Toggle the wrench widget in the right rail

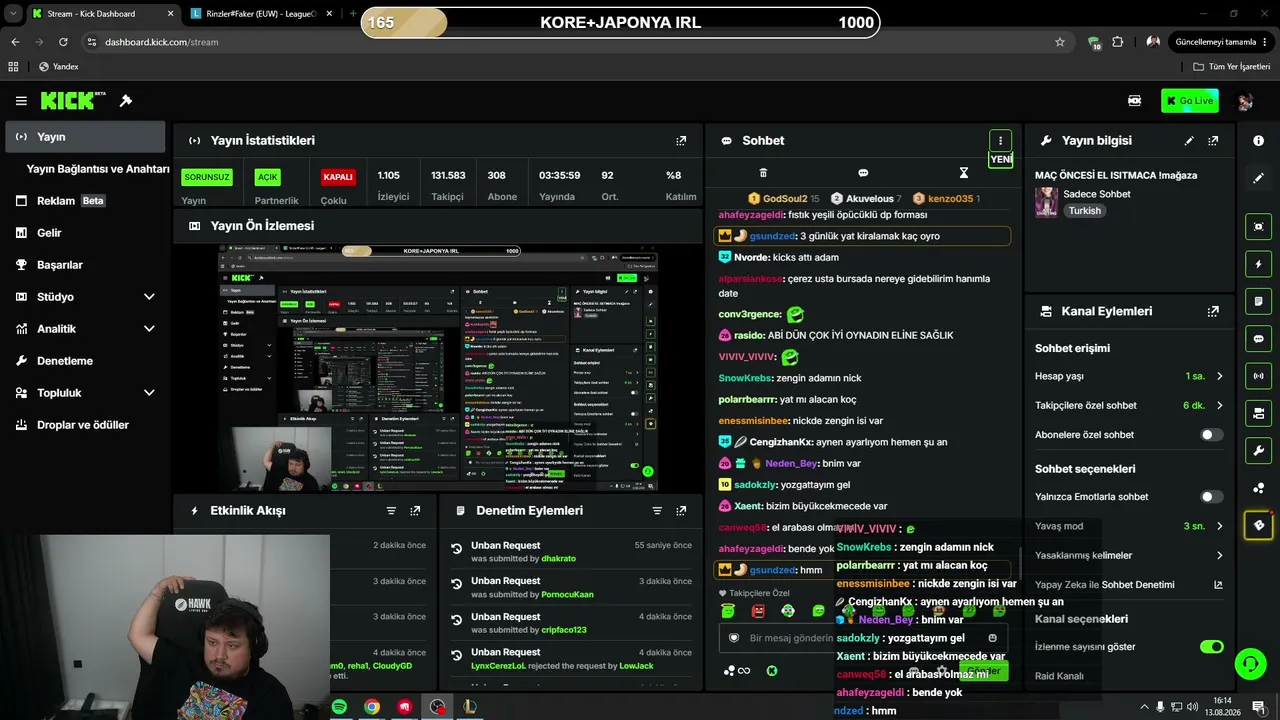tap(1259, 450)
